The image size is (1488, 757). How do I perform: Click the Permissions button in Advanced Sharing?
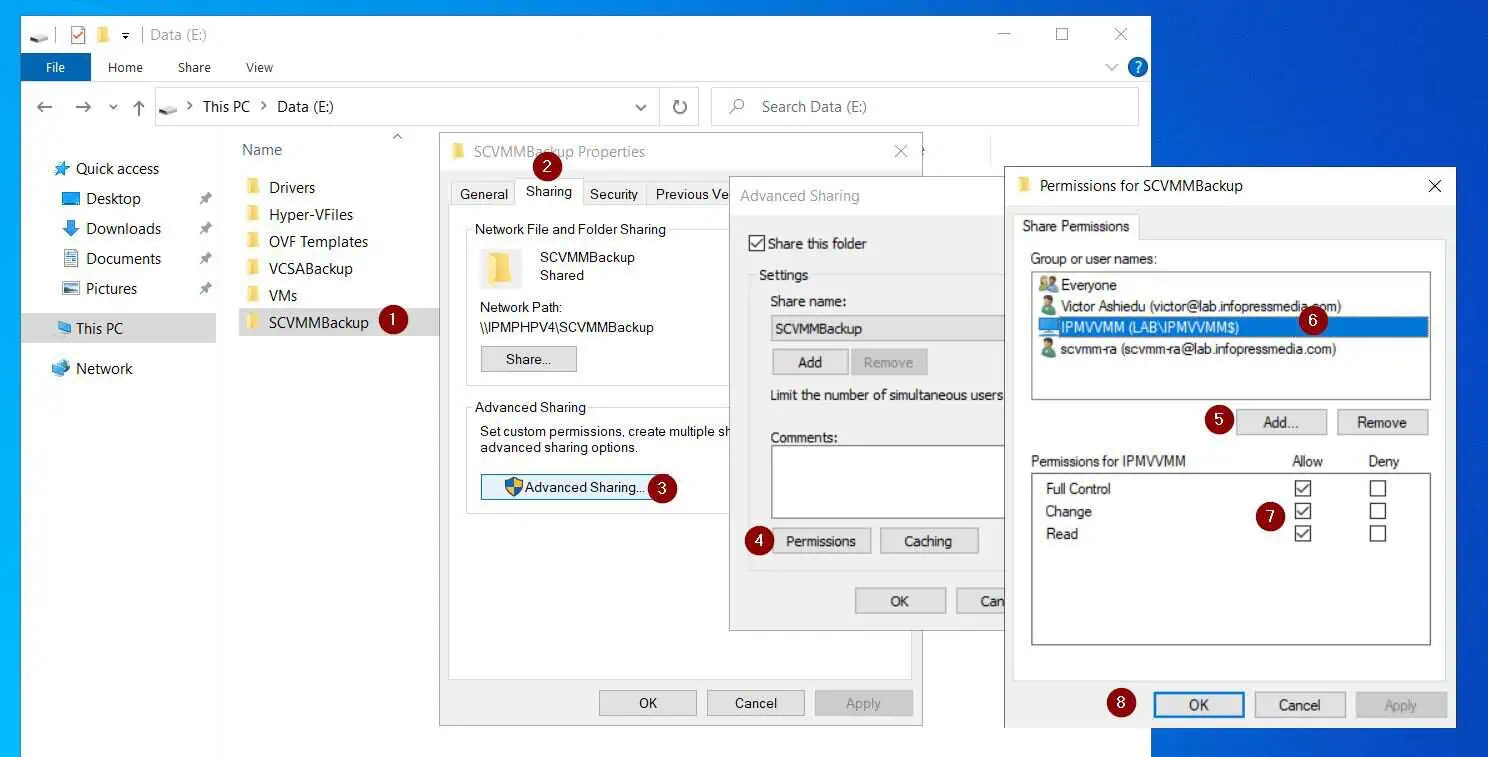point(821,541)
